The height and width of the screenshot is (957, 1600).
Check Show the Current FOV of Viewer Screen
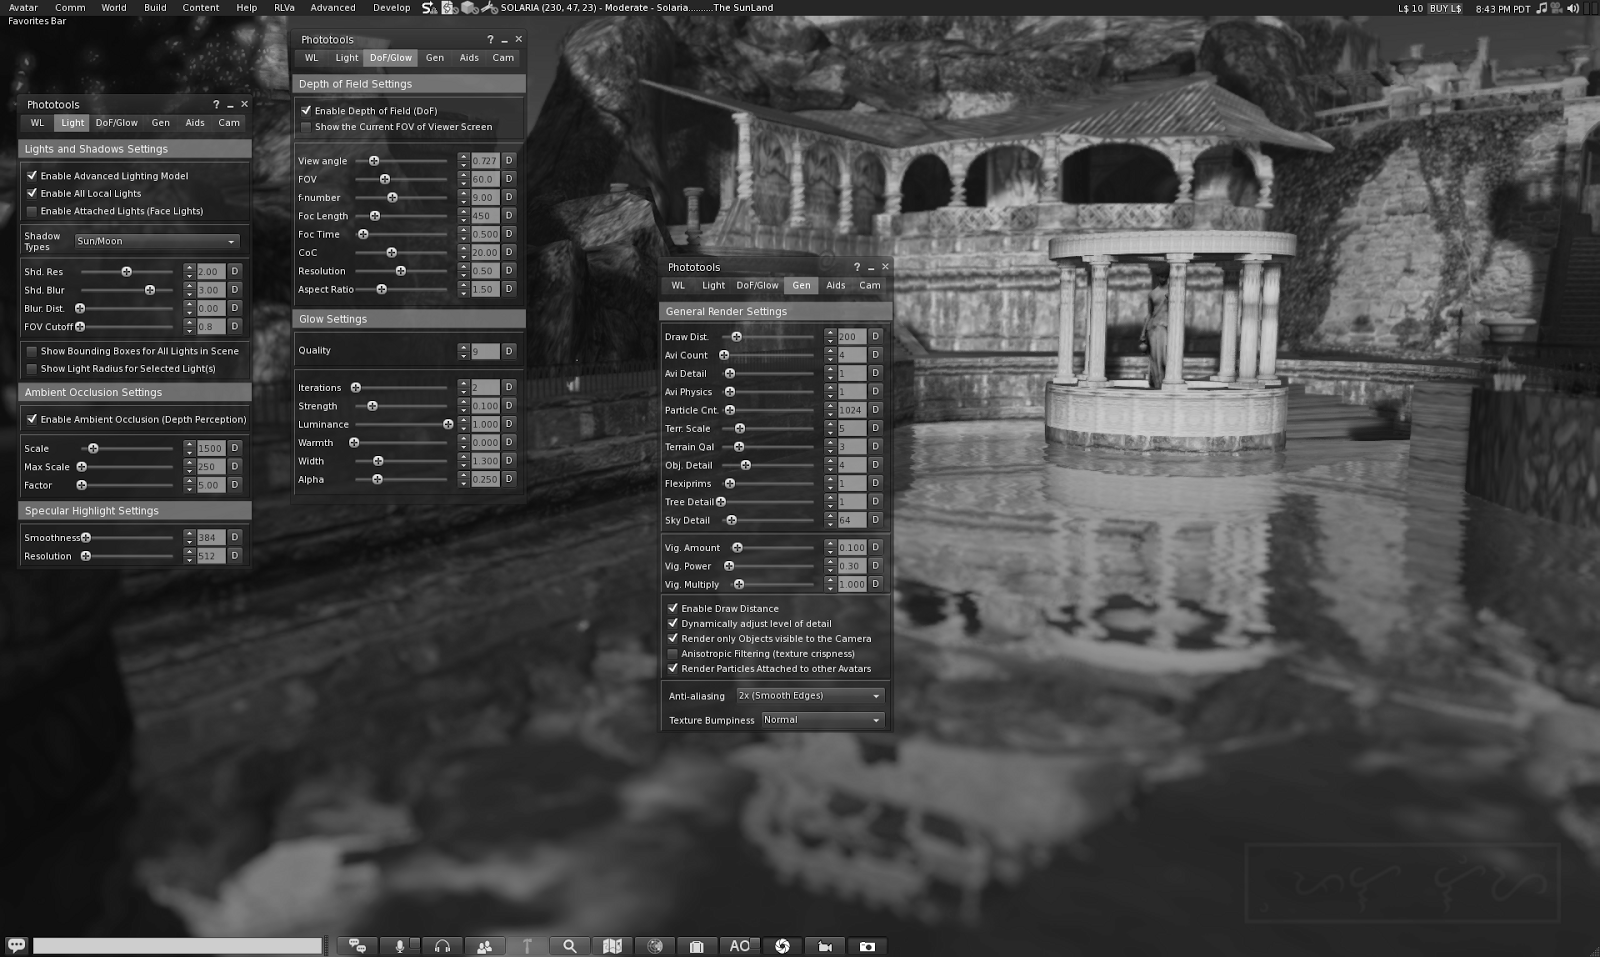pyautogui.click(x=306, y=127)
